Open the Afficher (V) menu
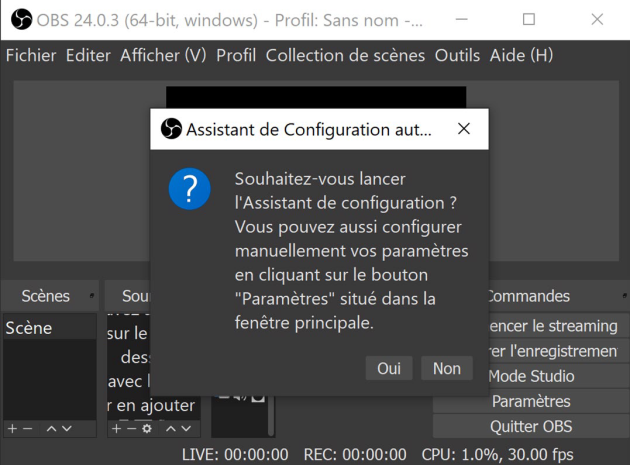The image size is (630, 465). [163, 55]
